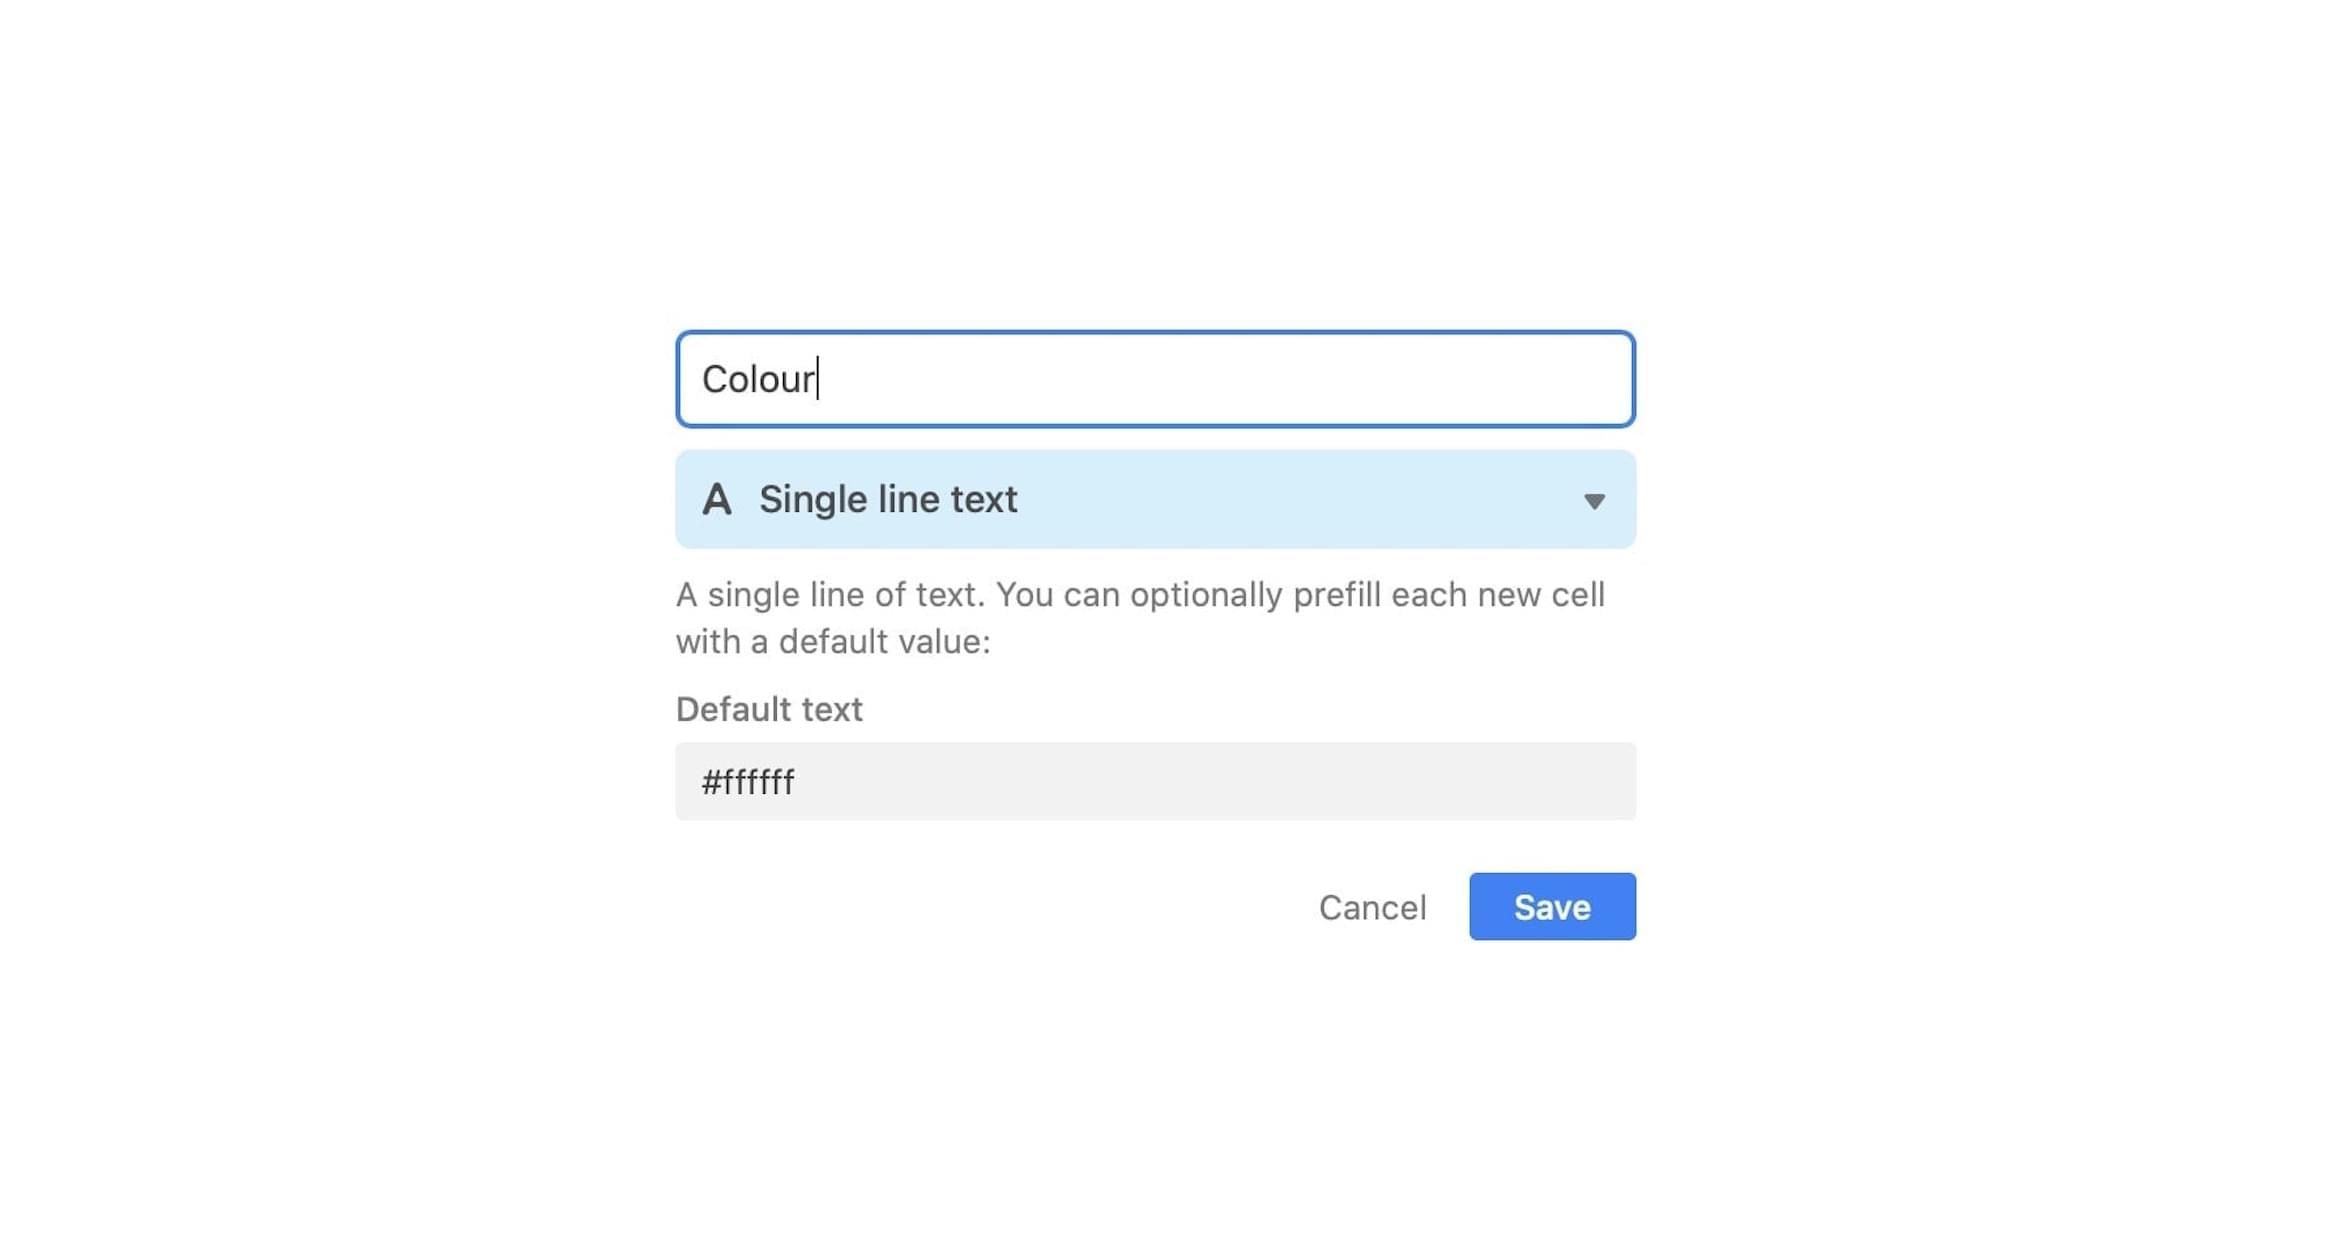Viewport: 2330px width, 1234px height.
Task: Confirm changes with Save
Action: tap(1551, 906)
